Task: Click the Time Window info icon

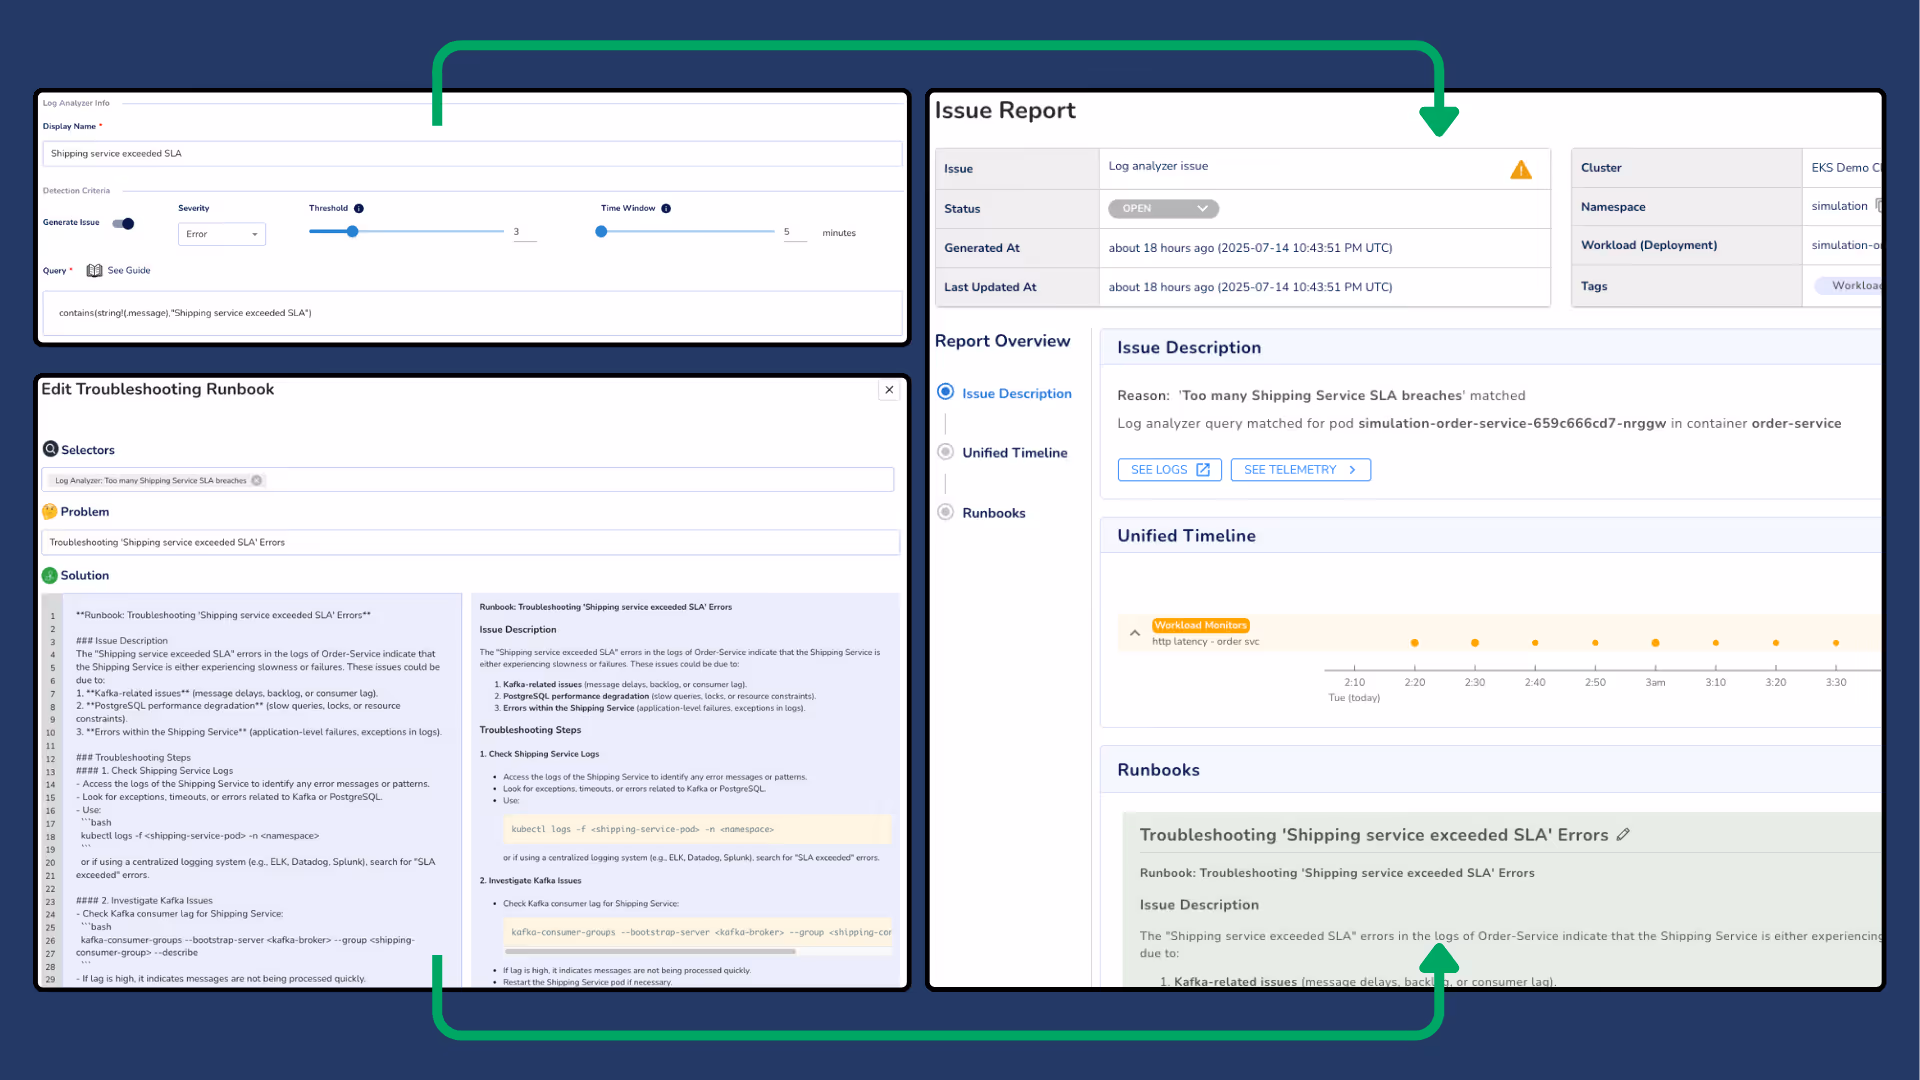Action: pos(666,208)
